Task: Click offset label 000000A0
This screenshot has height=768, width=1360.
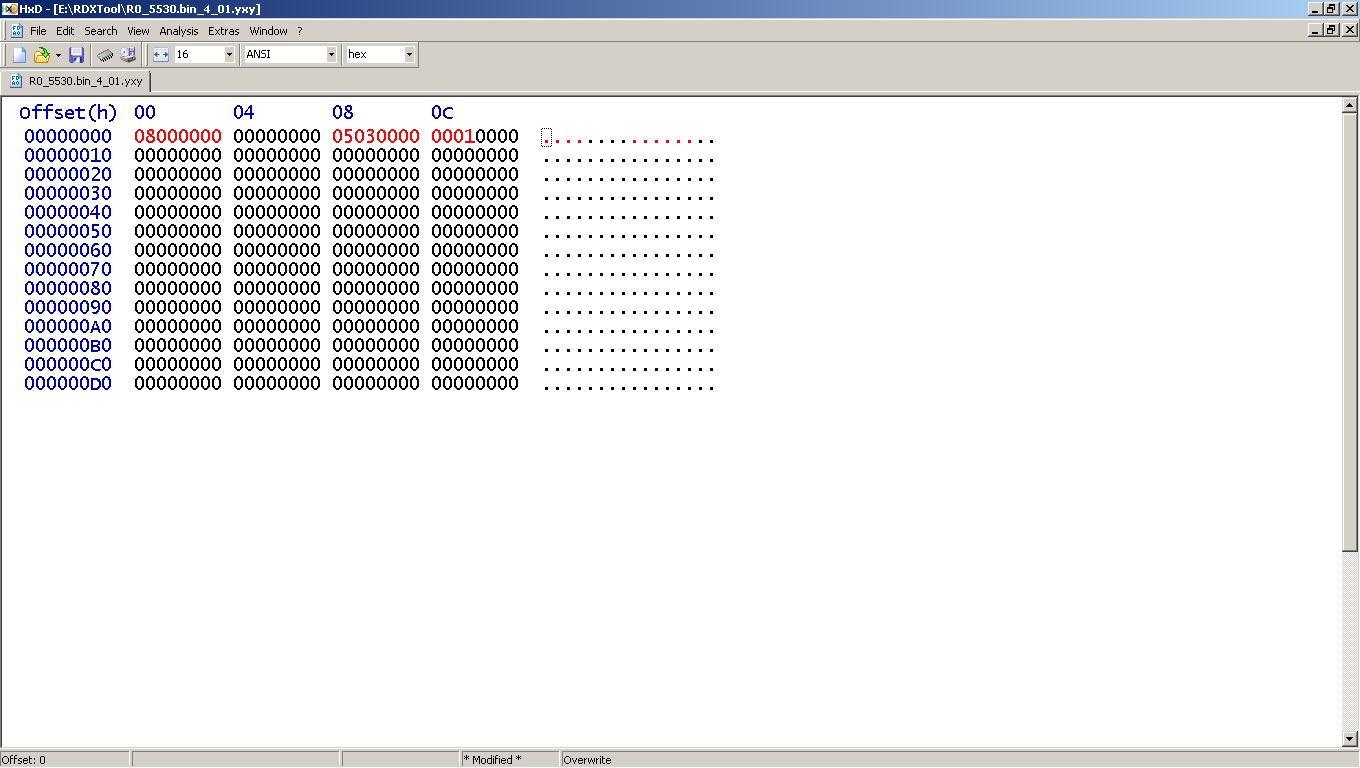Action: click(68, 326)
